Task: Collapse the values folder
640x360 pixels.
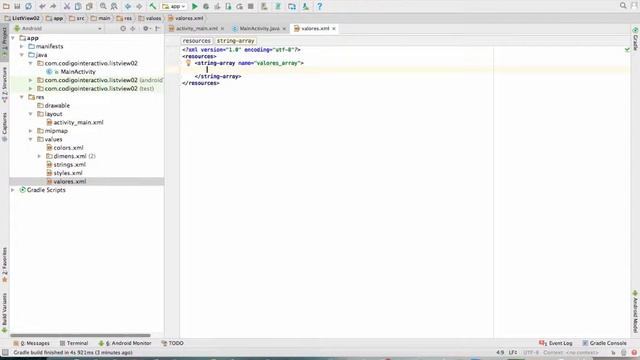Action: point(31,139)
